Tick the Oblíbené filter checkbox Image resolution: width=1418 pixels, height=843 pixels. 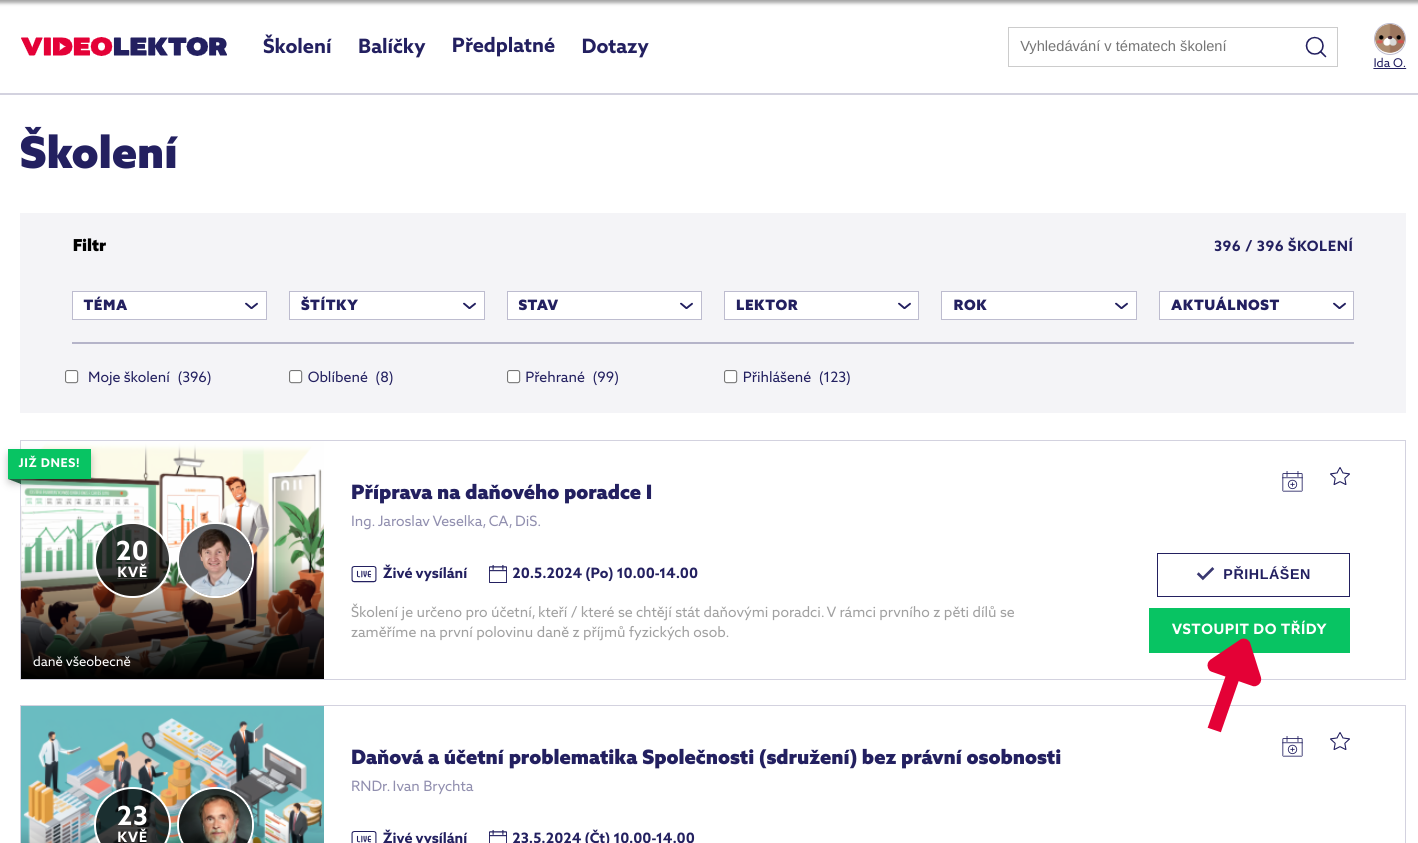tap(296, 377)
